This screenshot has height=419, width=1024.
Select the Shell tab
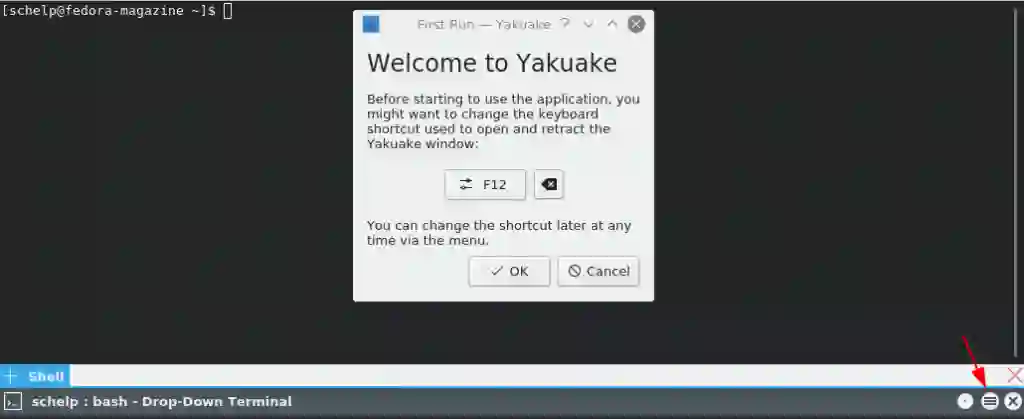click(45, 376)
